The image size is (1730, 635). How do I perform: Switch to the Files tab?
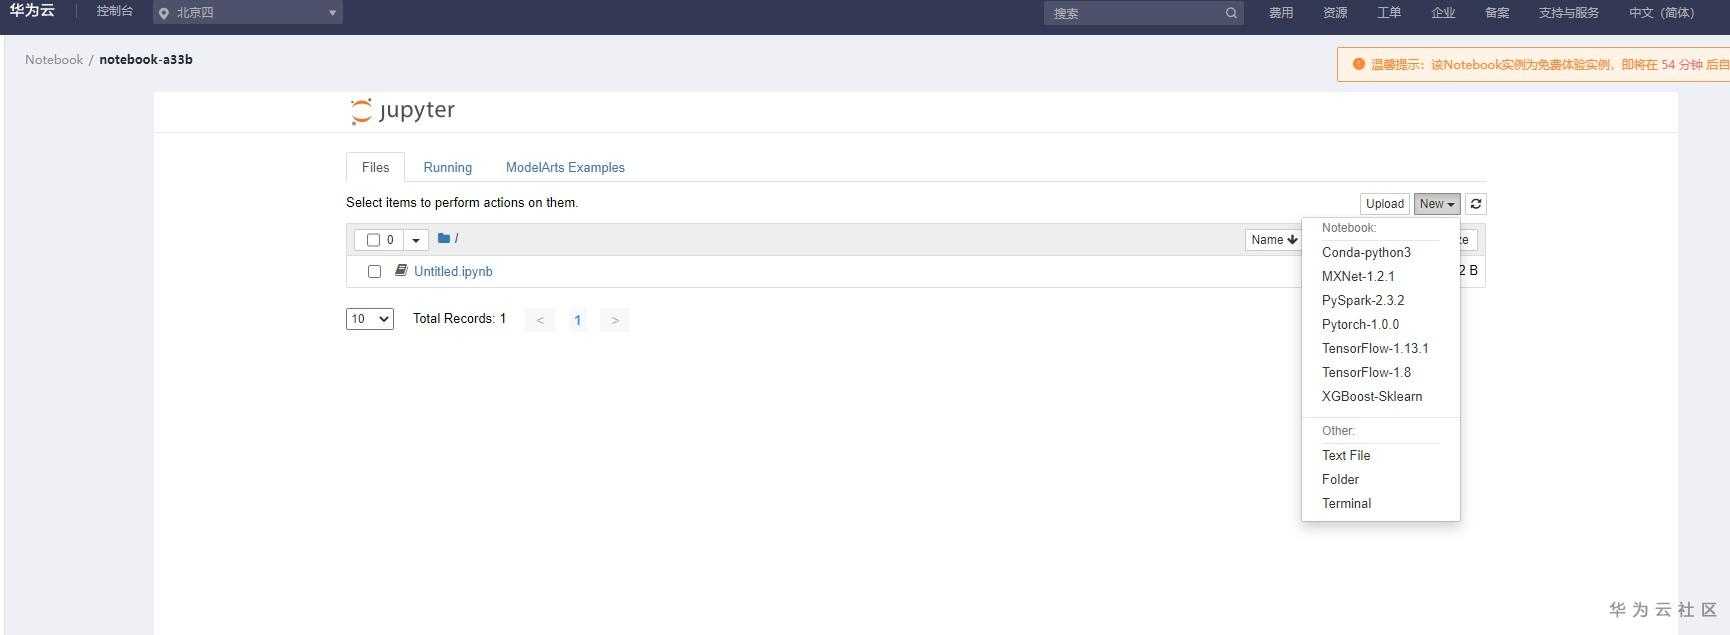tap(375, 167)
